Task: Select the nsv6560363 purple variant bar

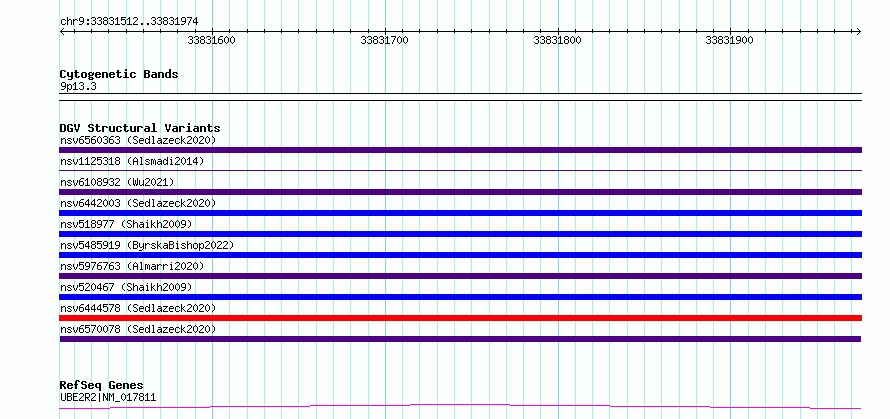Action: 460,150
